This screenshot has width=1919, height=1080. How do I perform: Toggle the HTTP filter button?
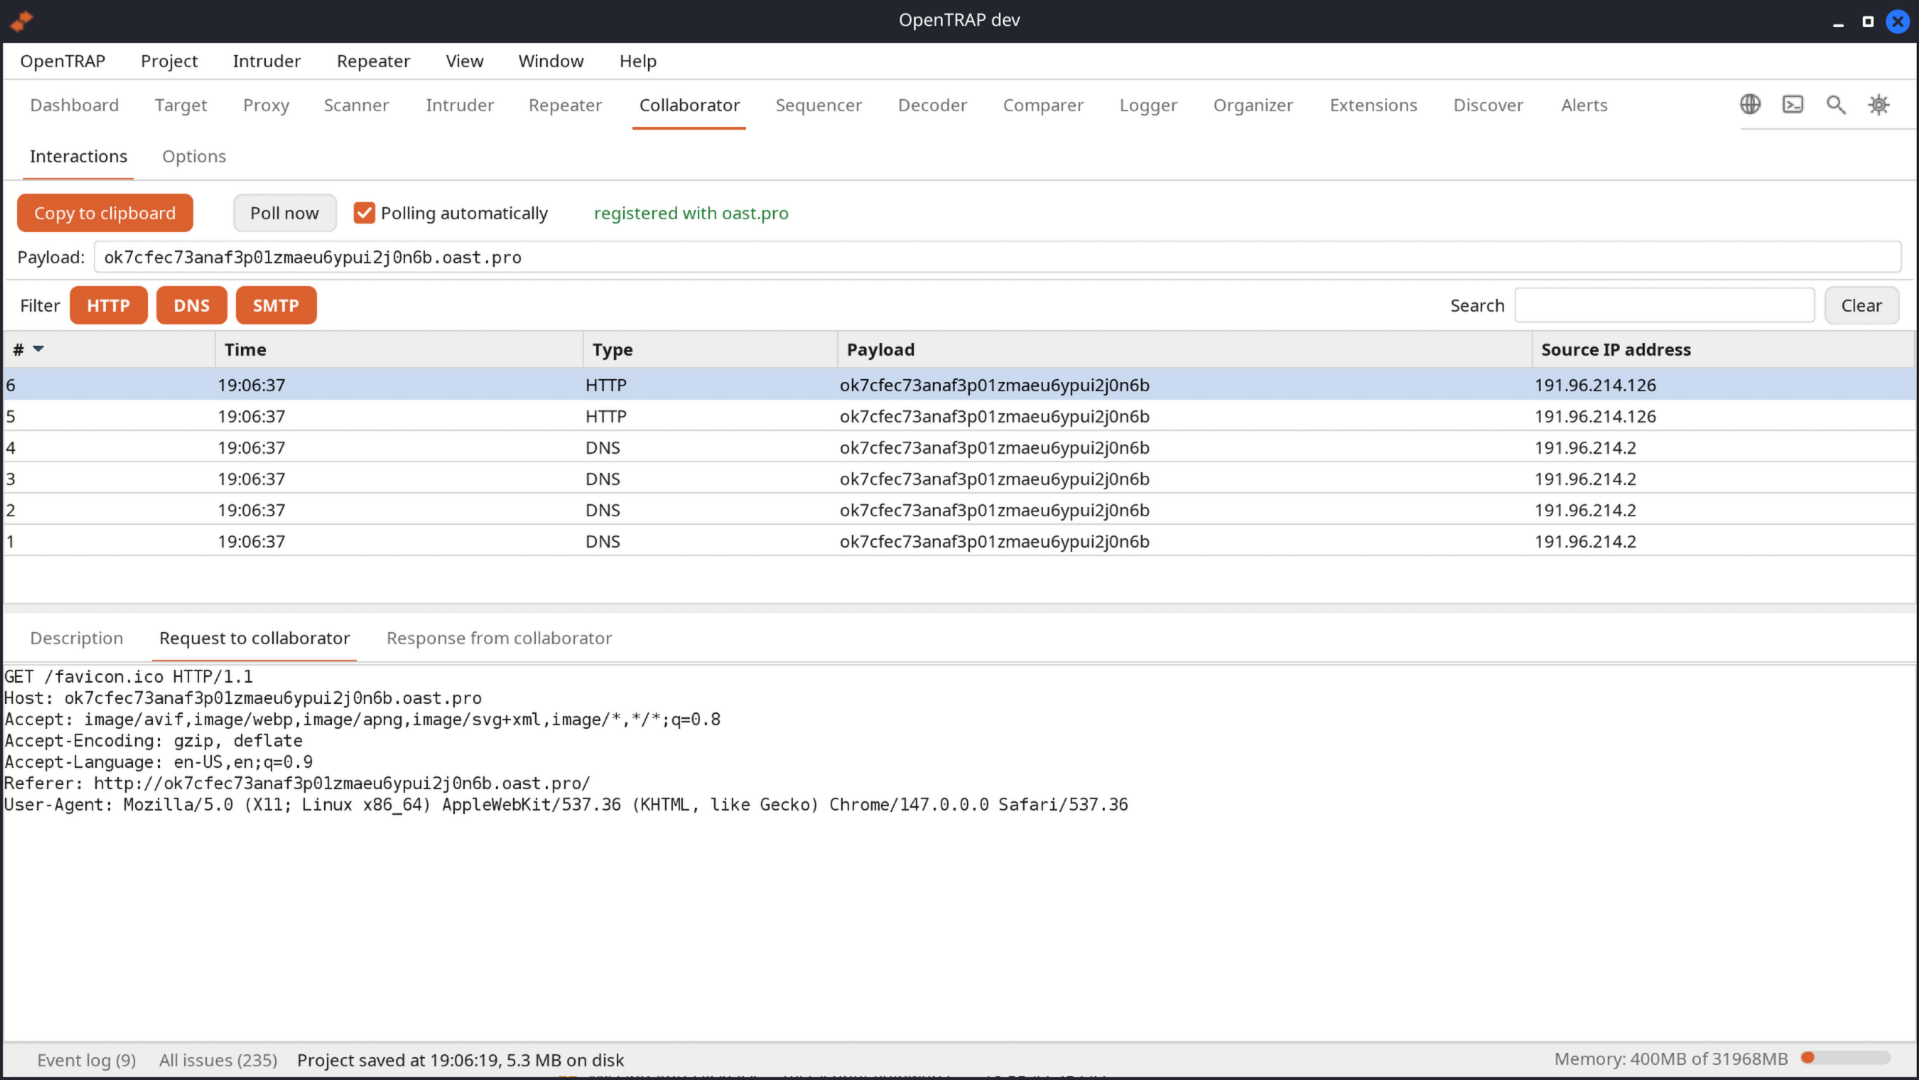[x=108, y=305]
